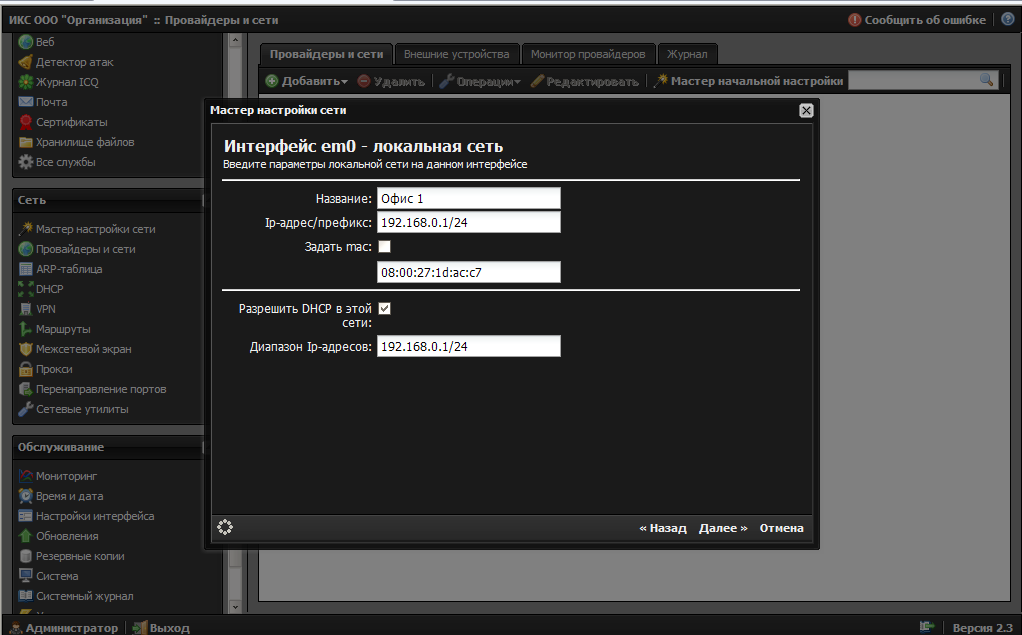Open the Межсетевой экран shield icon

coord(25,349)
